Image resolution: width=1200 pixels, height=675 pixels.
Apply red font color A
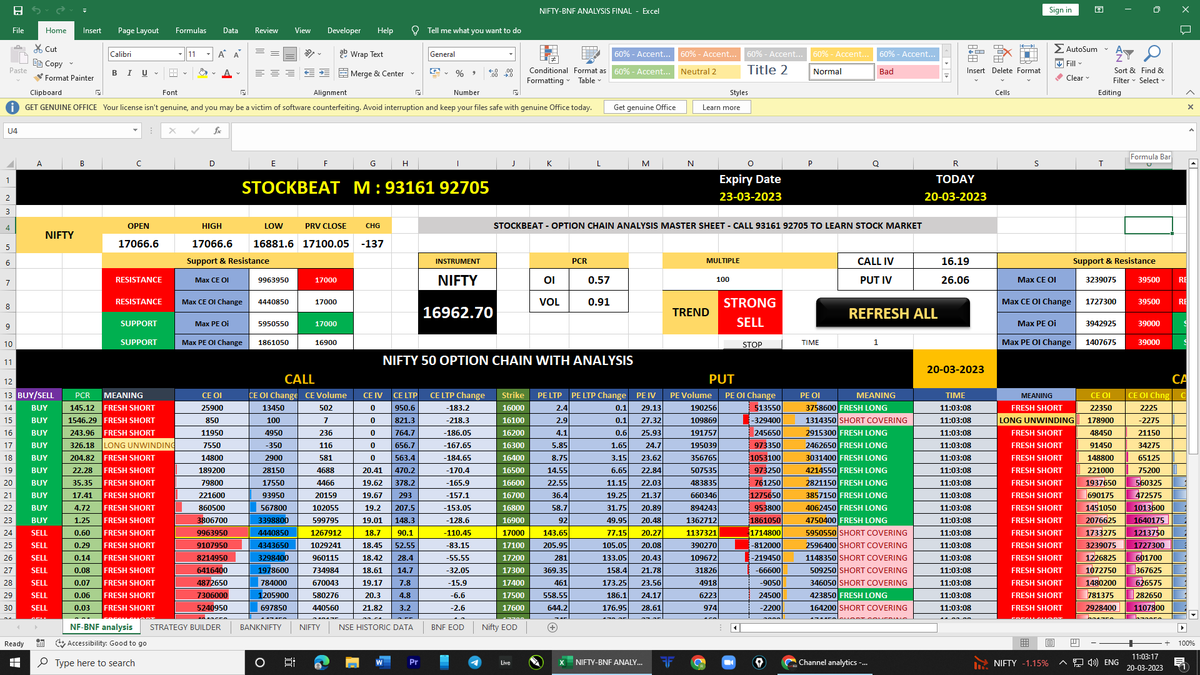(x=226, y=73)
